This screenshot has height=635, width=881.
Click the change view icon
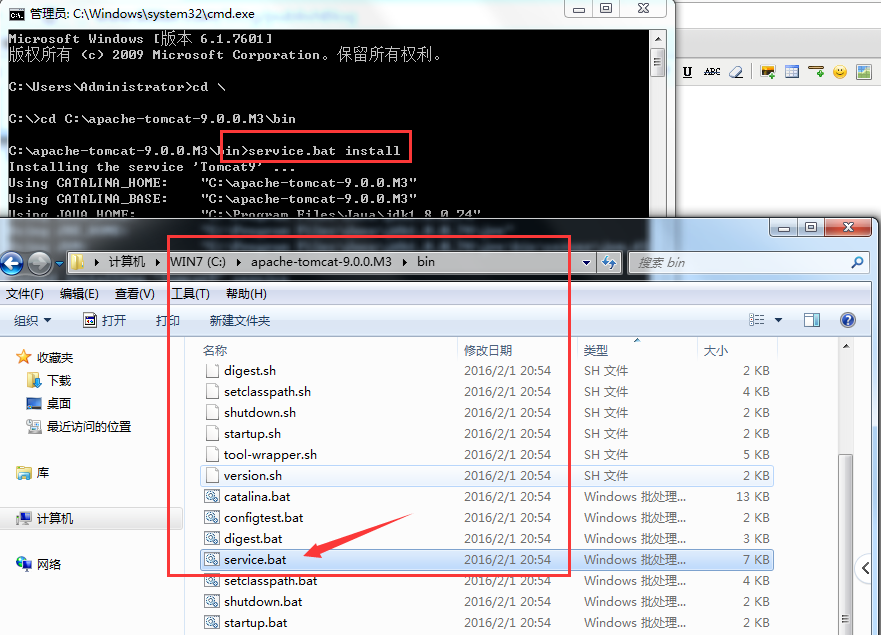[756, 320]
